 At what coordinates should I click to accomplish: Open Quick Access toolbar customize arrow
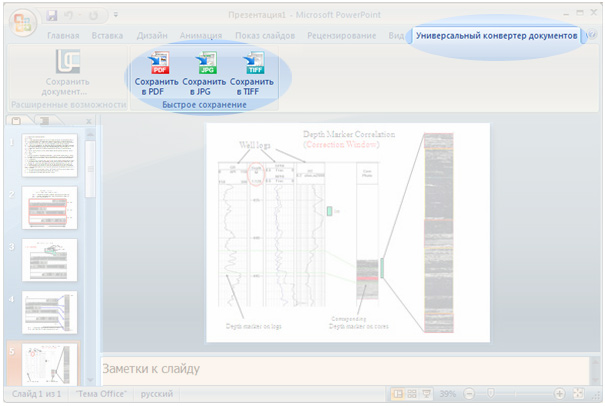115,15
